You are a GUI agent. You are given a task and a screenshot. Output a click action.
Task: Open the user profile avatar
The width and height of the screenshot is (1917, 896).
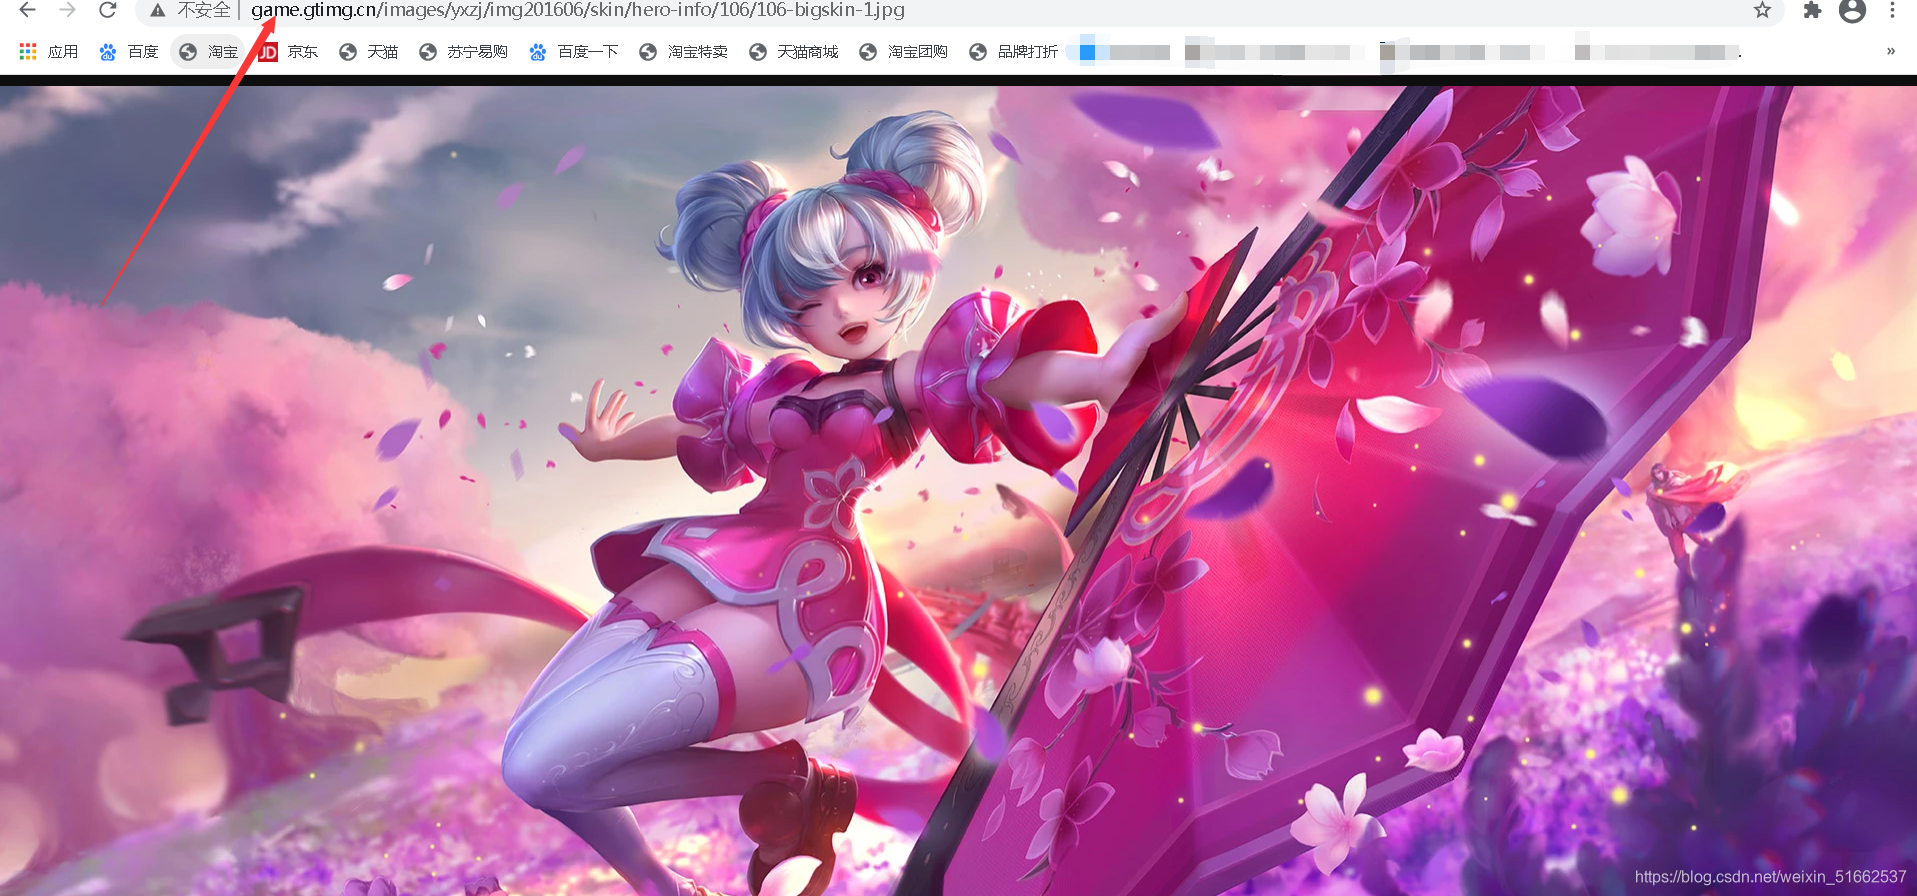pyautogui.click(x=1852, y=11)
